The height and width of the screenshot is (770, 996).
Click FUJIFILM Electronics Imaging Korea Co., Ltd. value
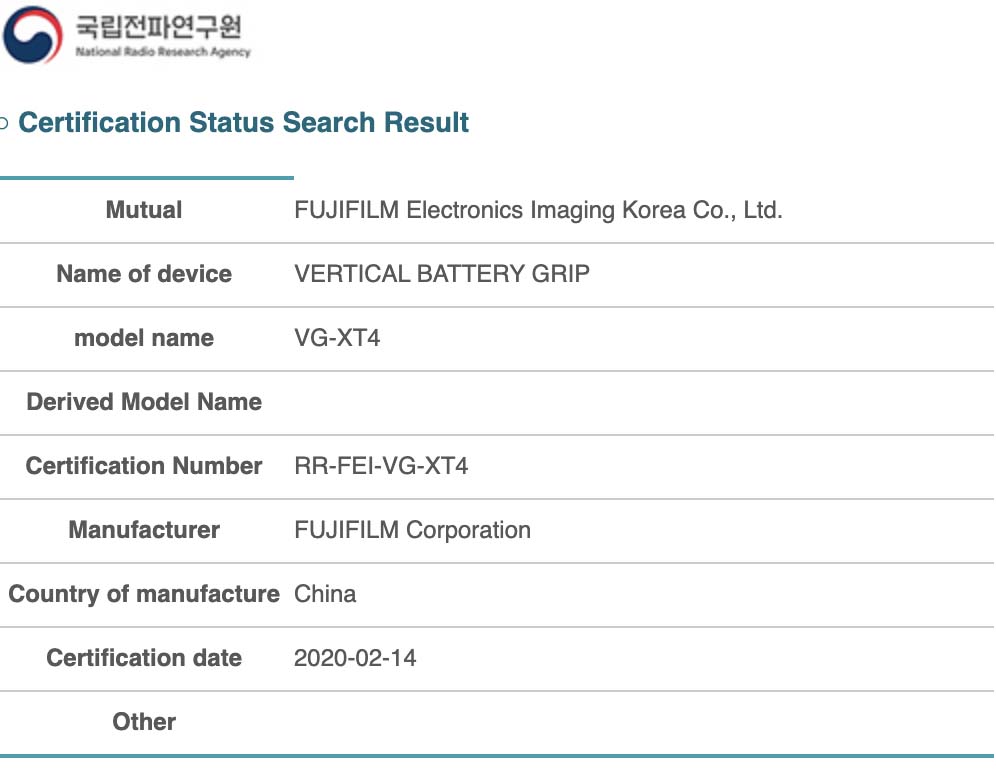coord(538,210)
